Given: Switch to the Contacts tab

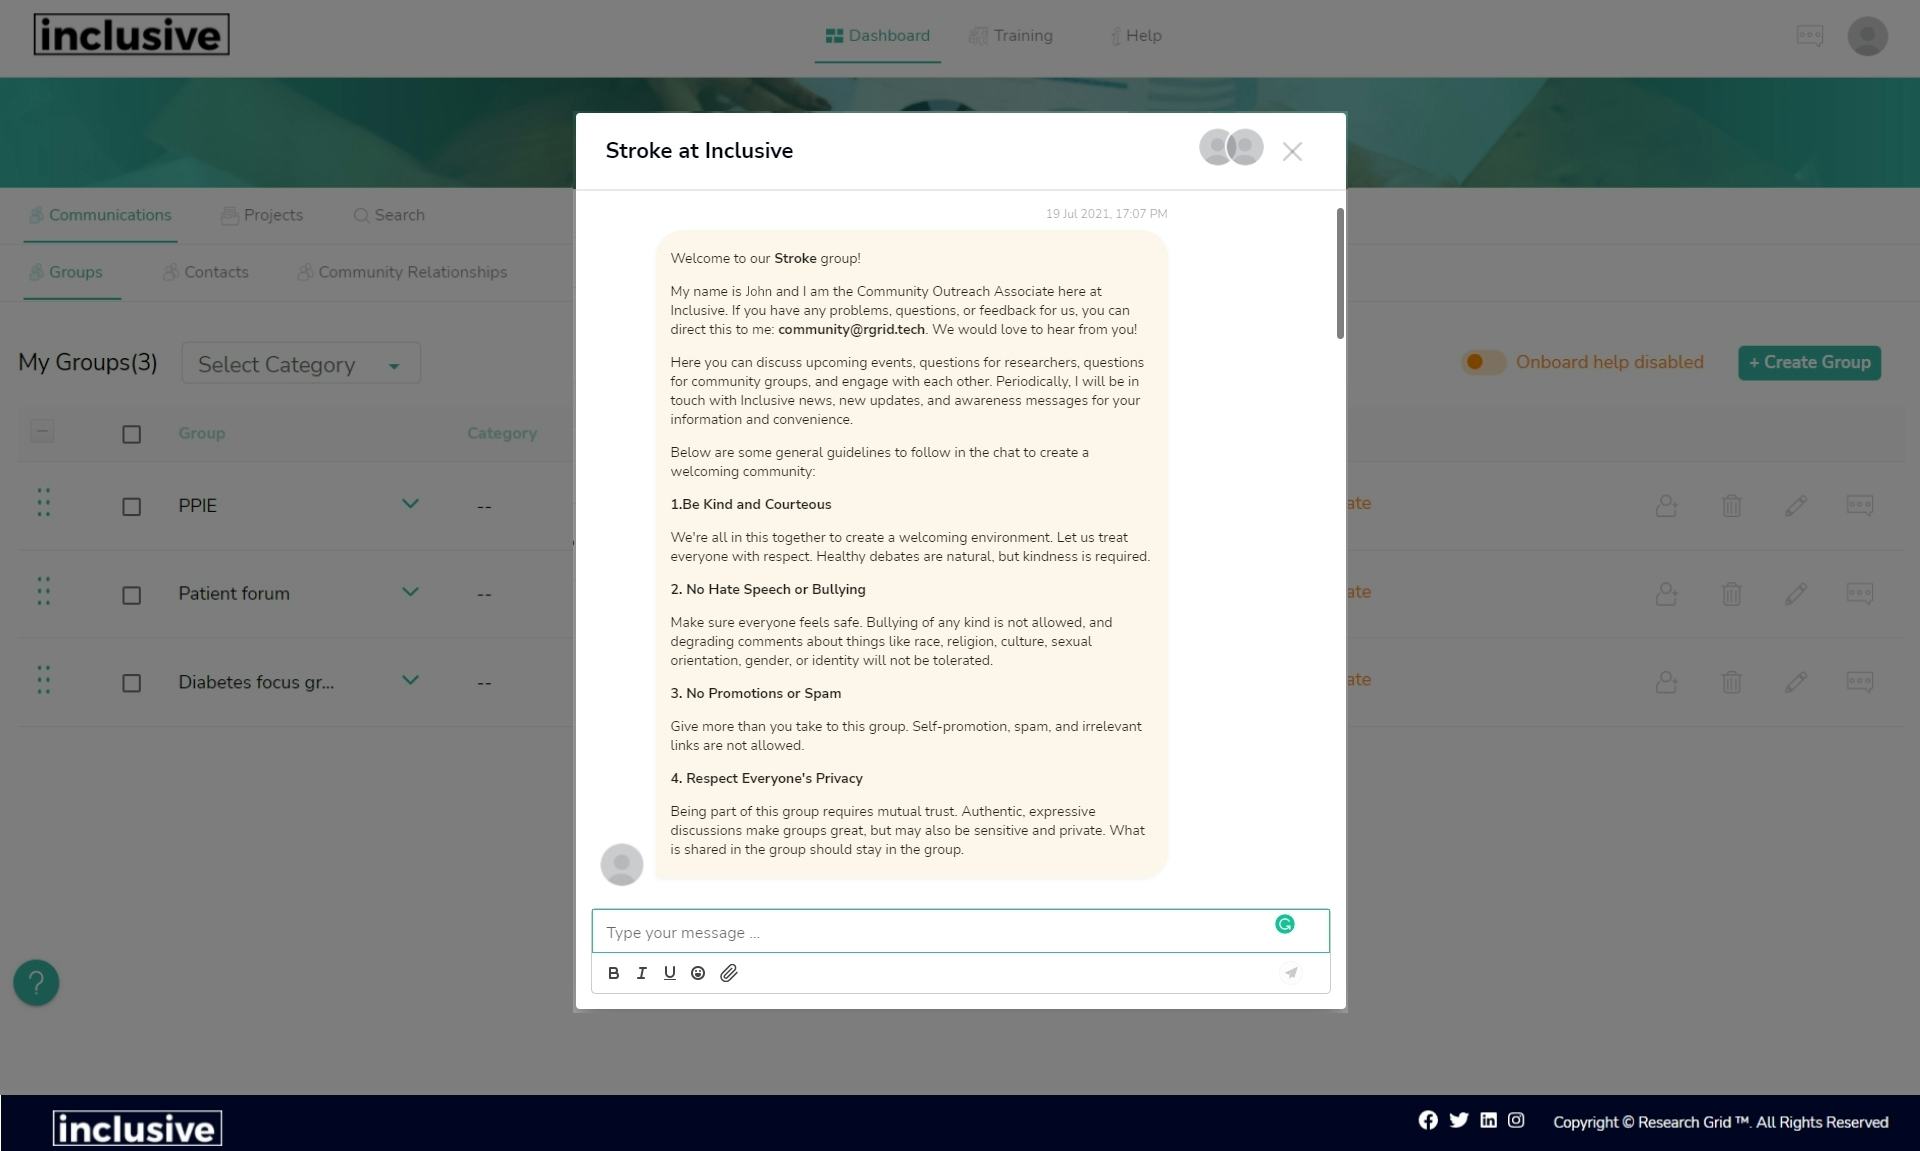Looking at the screenshot, I should point(216,272).
